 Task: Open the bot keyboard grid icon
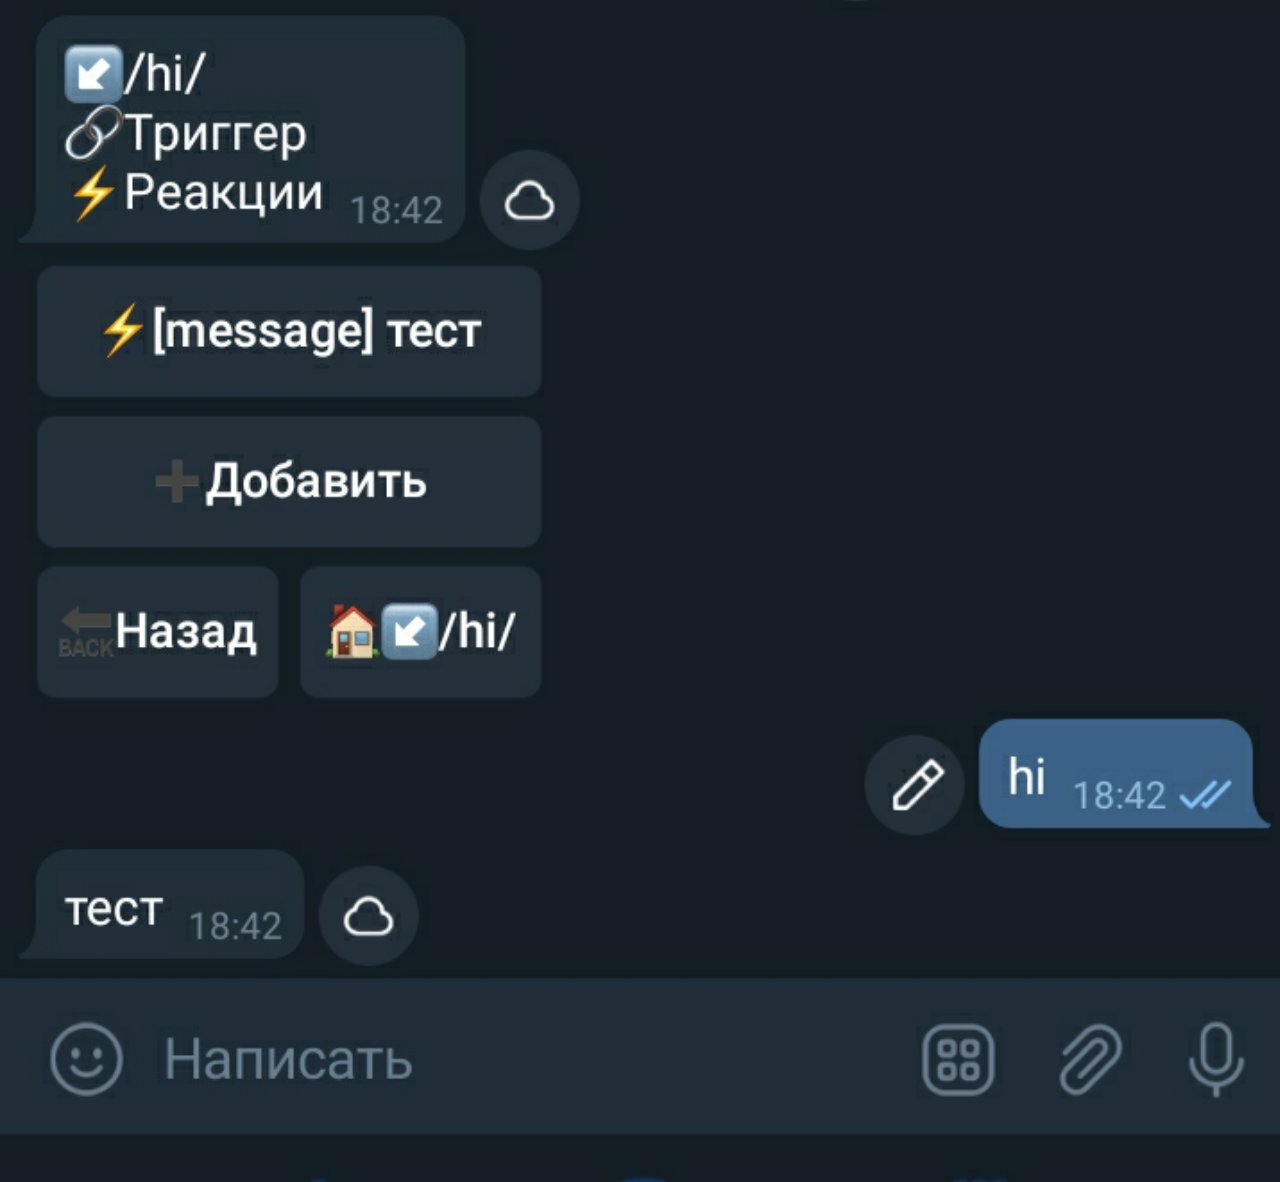click(x=958, y=1059)
